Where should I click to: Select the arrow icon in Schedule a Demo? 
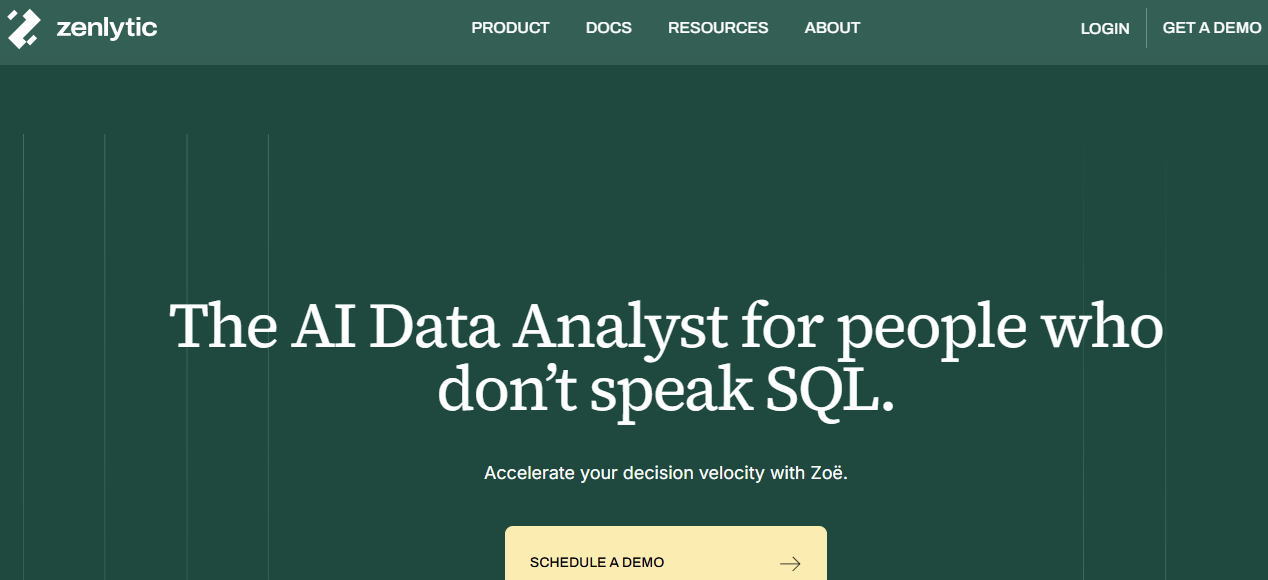pyautogui.click(x=790, y=562)
